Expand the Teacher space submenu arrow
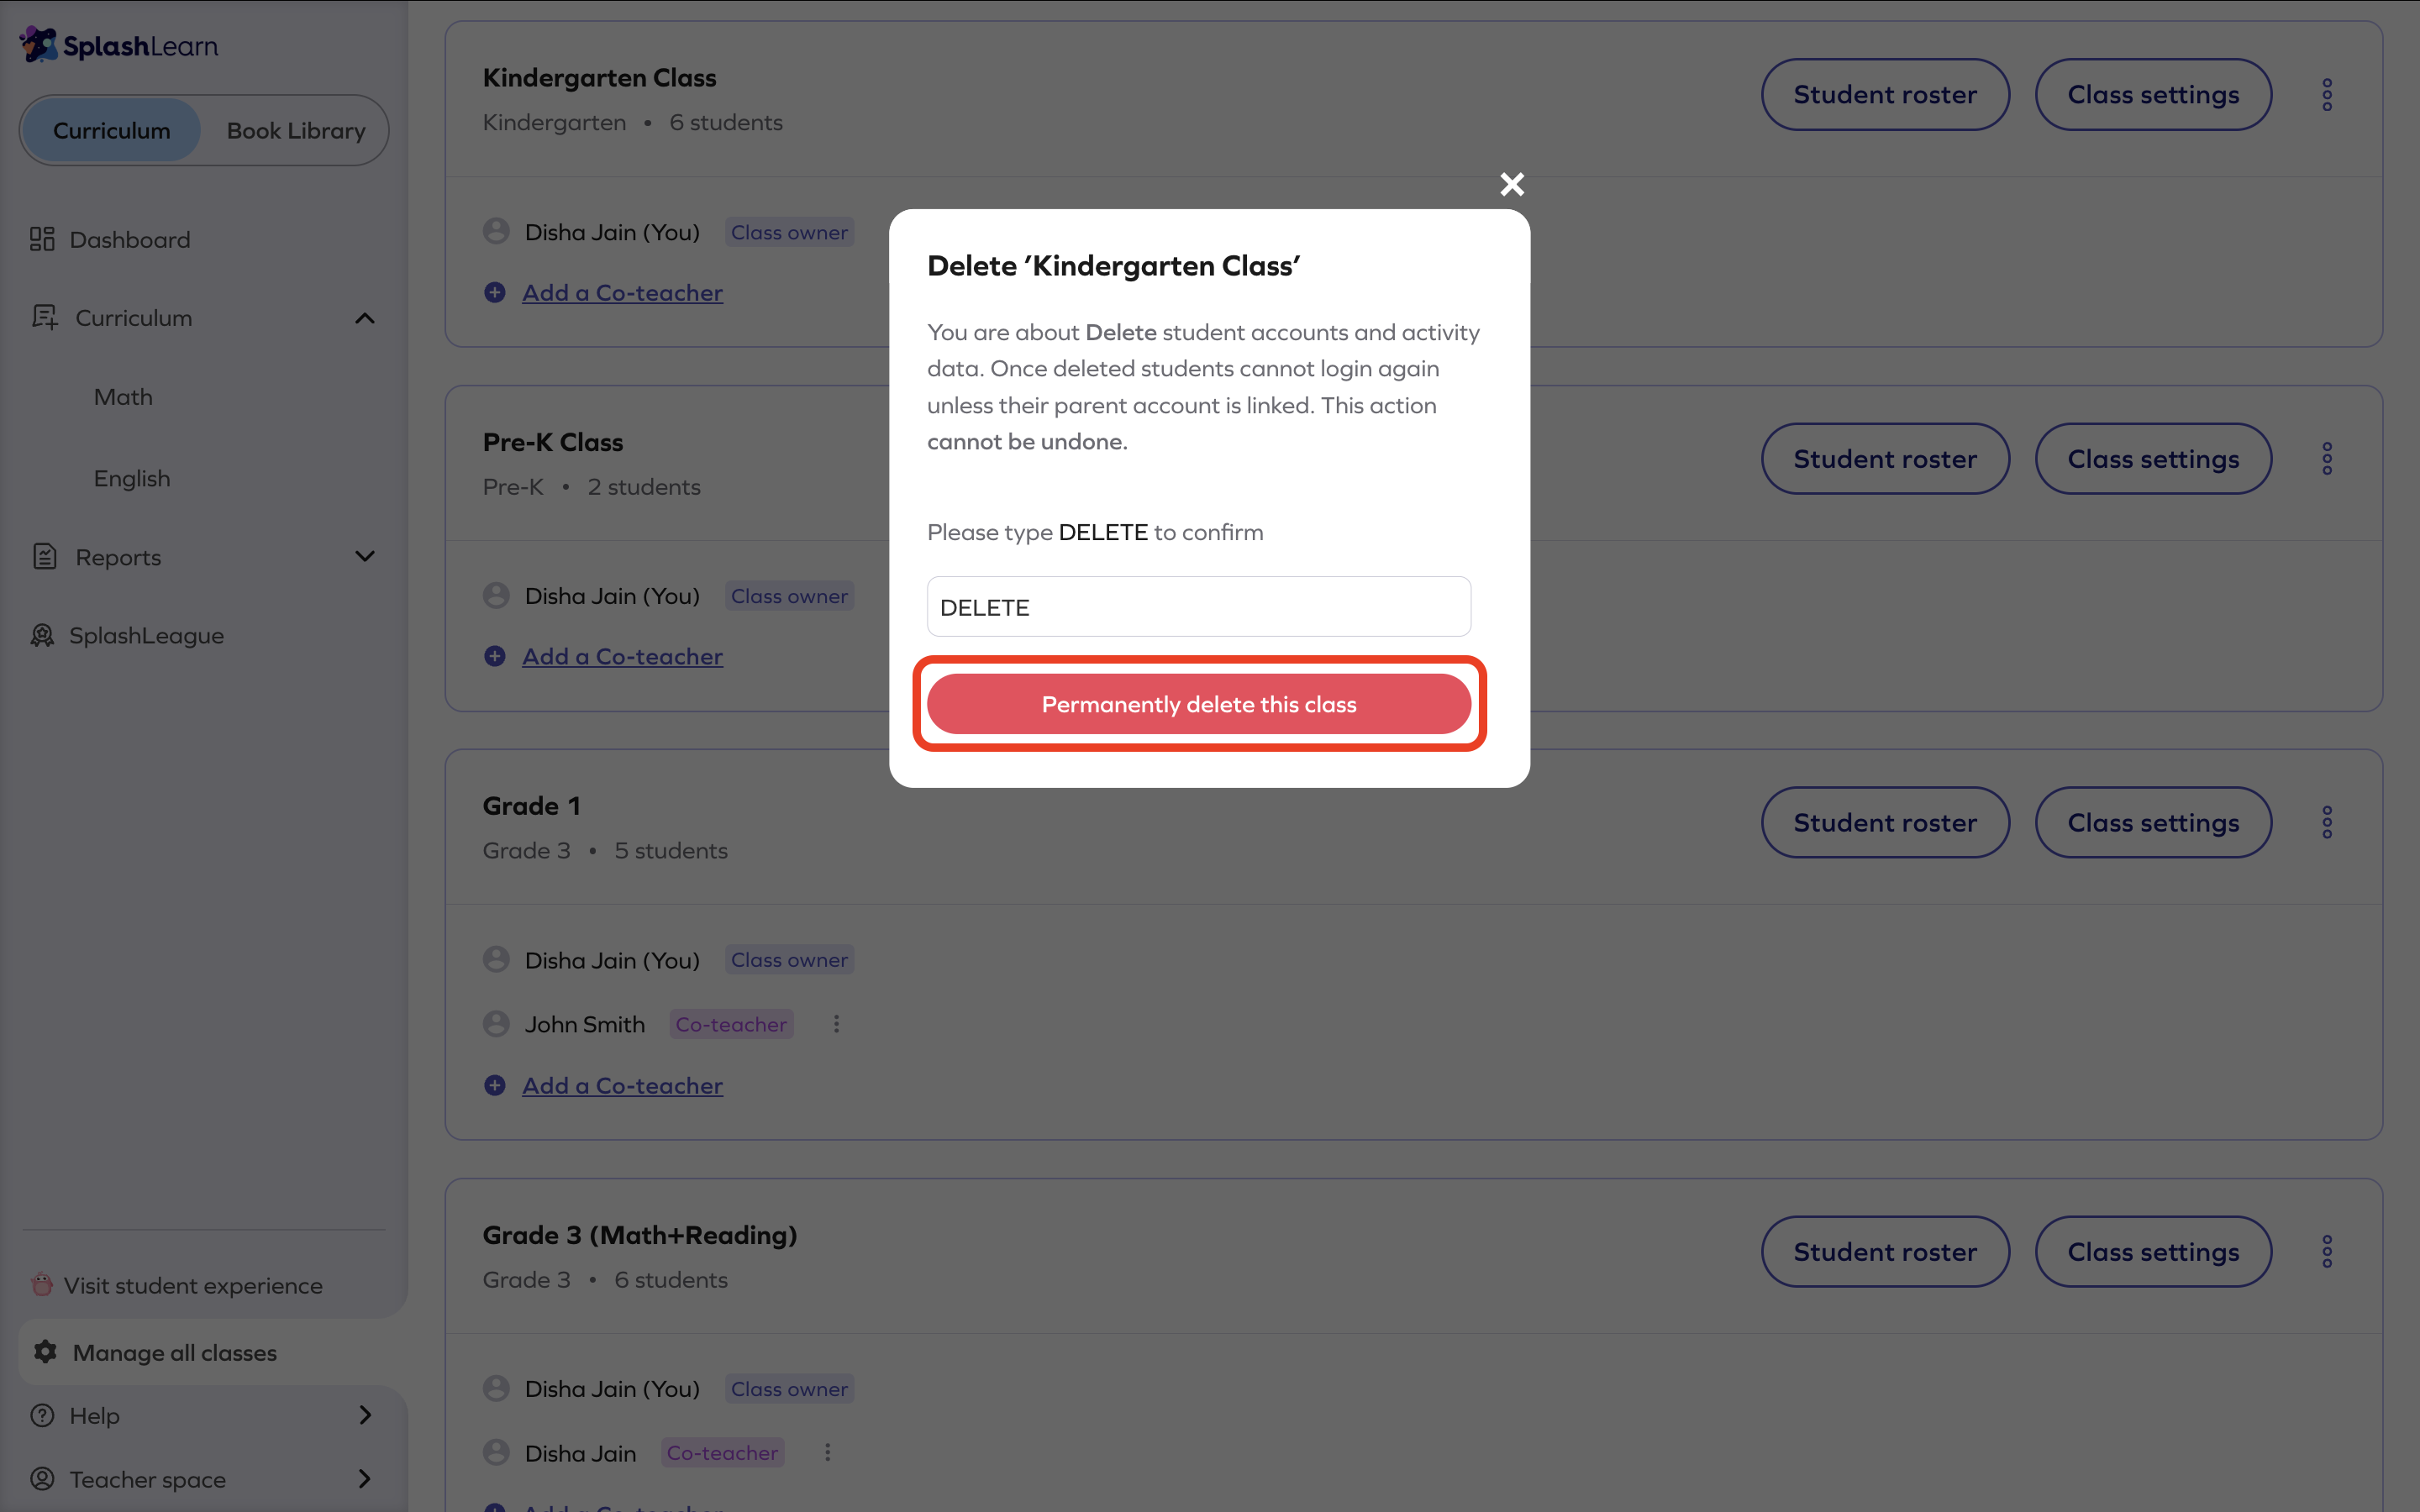The width and height of the screenshot is (2420, 1512). tap(365, 1478)
